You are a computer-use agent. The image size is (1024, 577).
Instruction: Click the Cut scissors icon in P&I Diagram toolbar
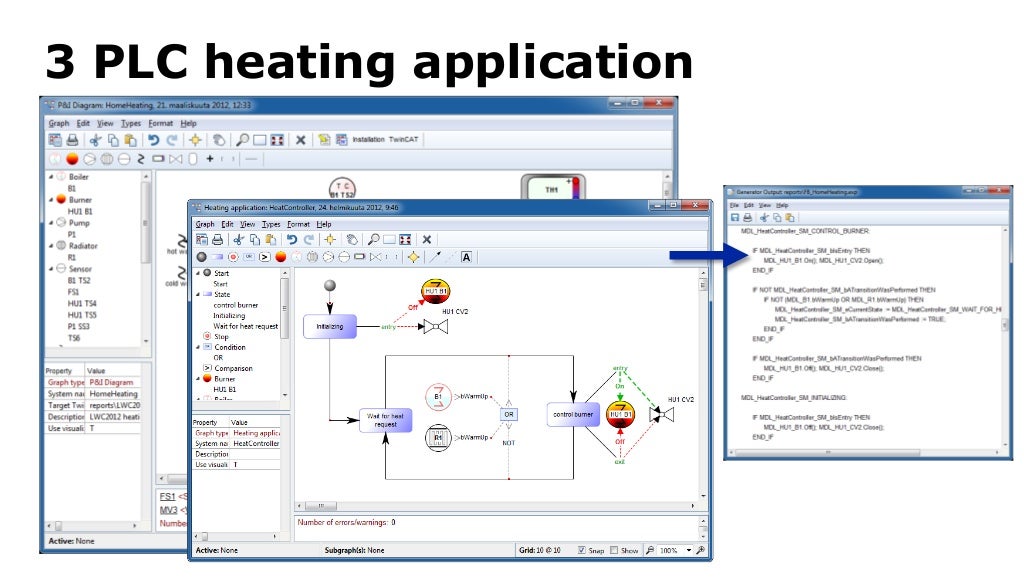96,140
